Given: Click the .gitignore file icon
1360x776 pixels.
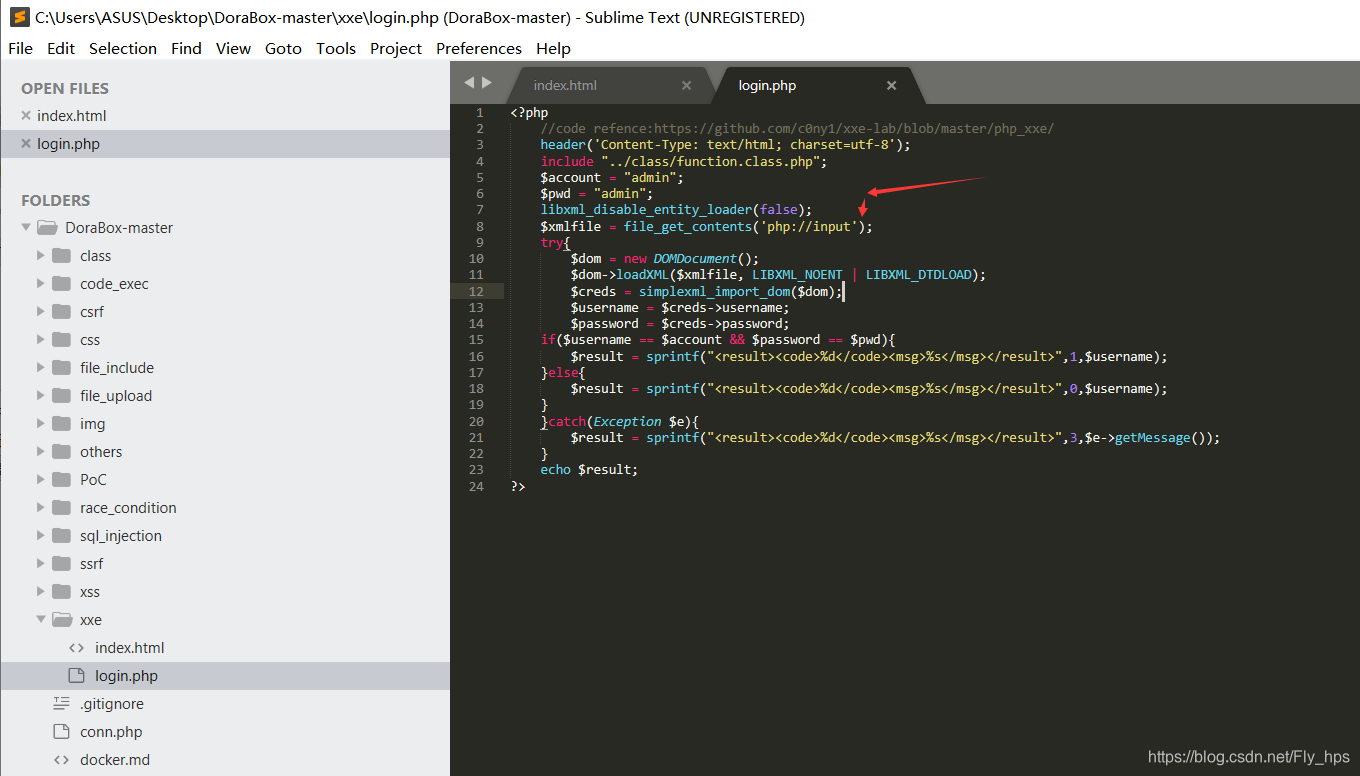Looking at the screenshot, I should (62, 704).
